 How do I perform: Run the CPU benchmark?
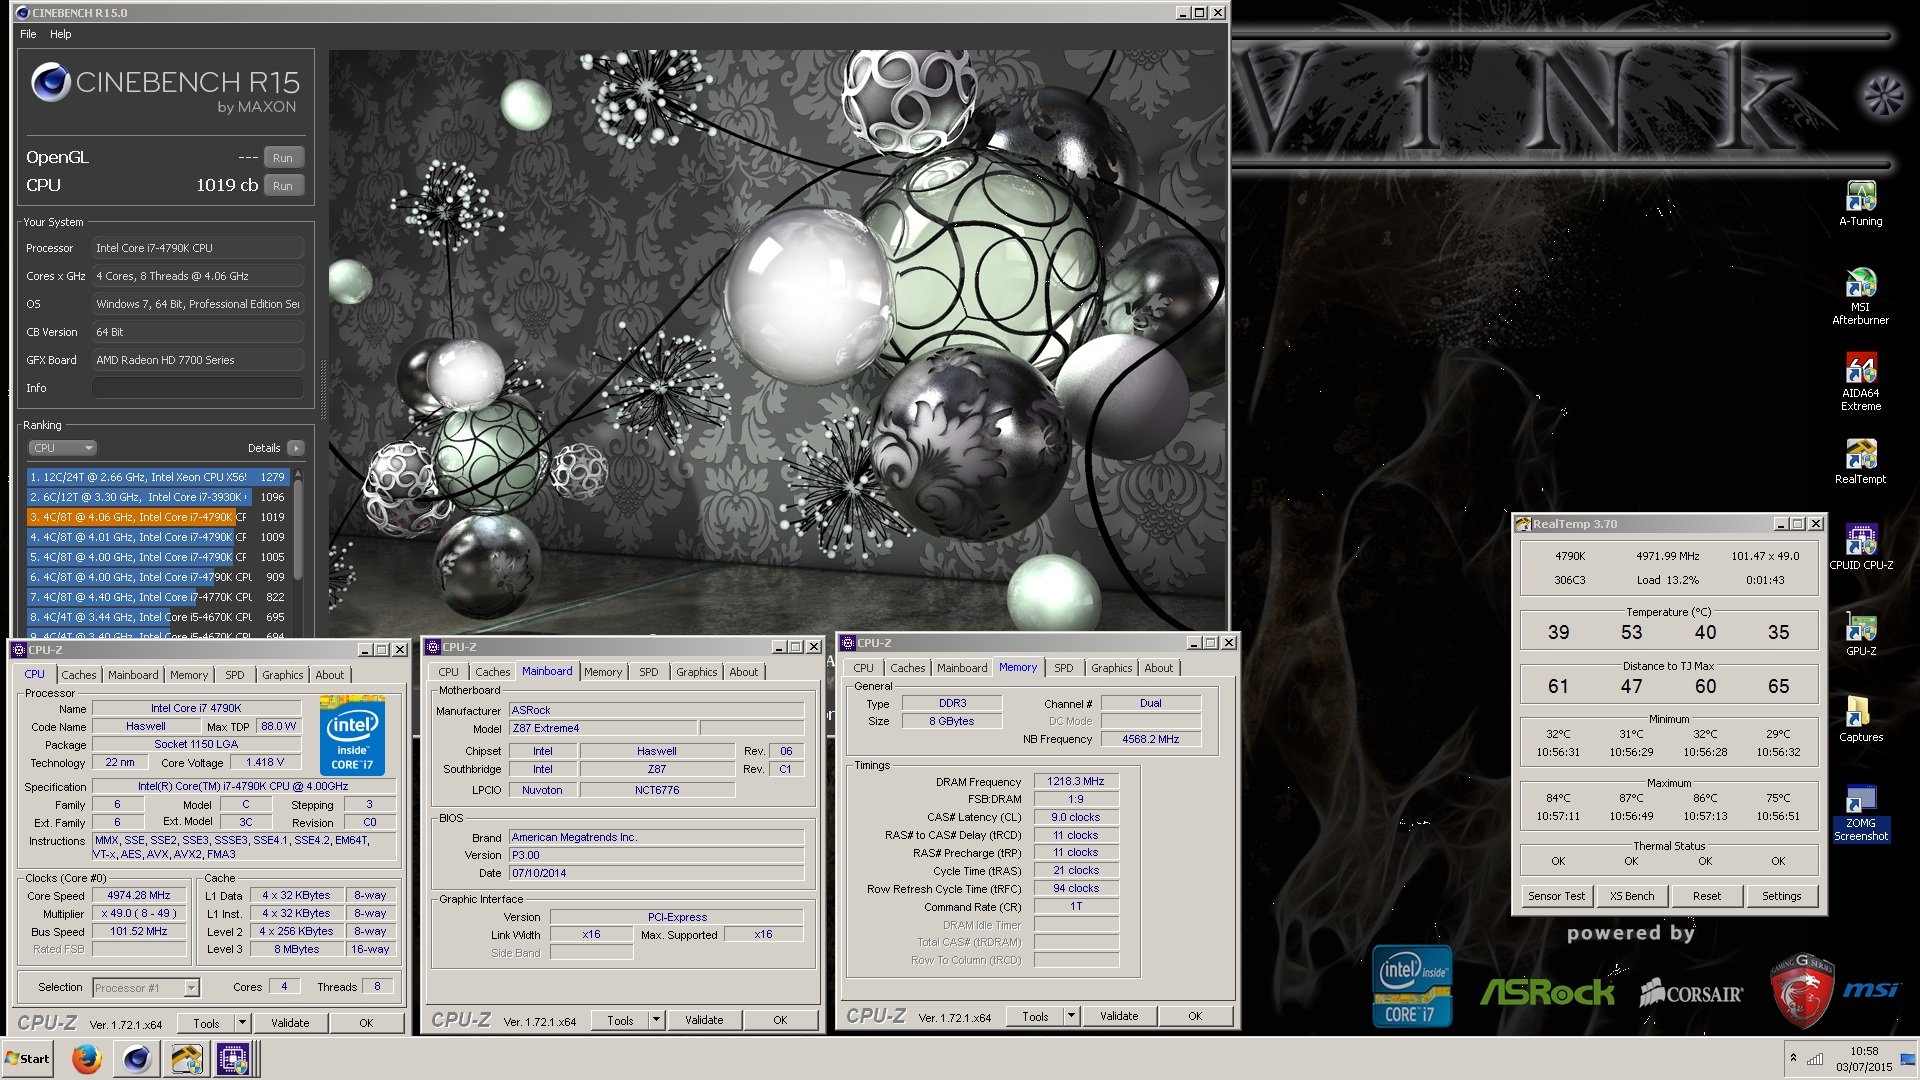[283, 186]
